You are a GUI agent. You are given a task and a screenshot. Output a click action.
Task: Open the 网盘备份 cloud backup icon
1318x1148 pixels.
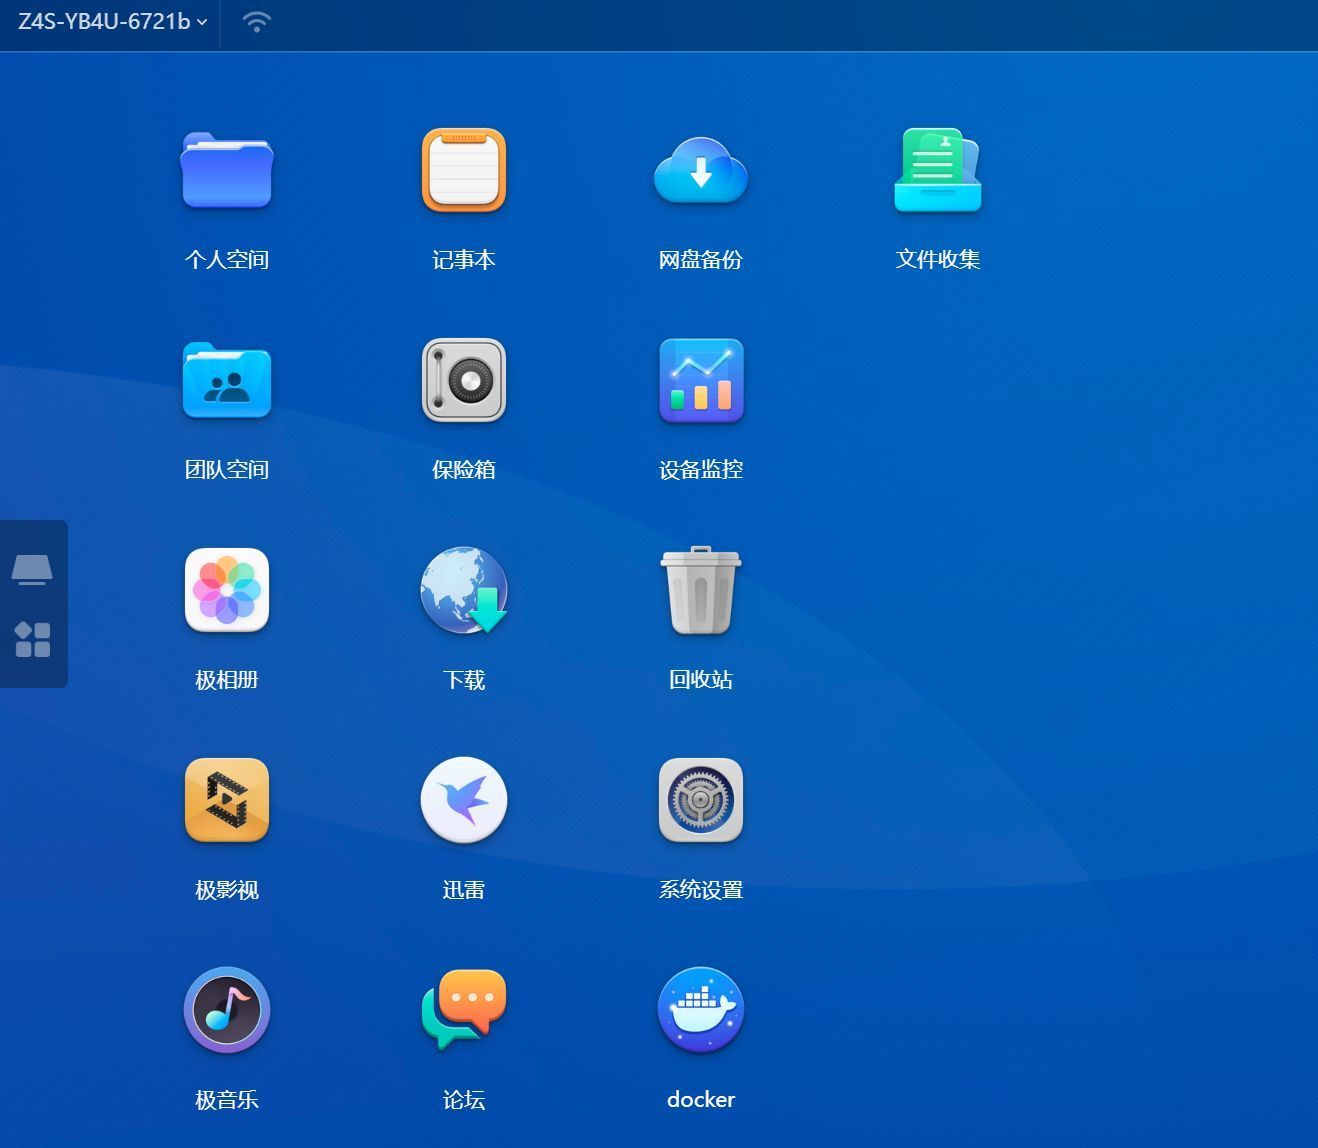(701, 170)
